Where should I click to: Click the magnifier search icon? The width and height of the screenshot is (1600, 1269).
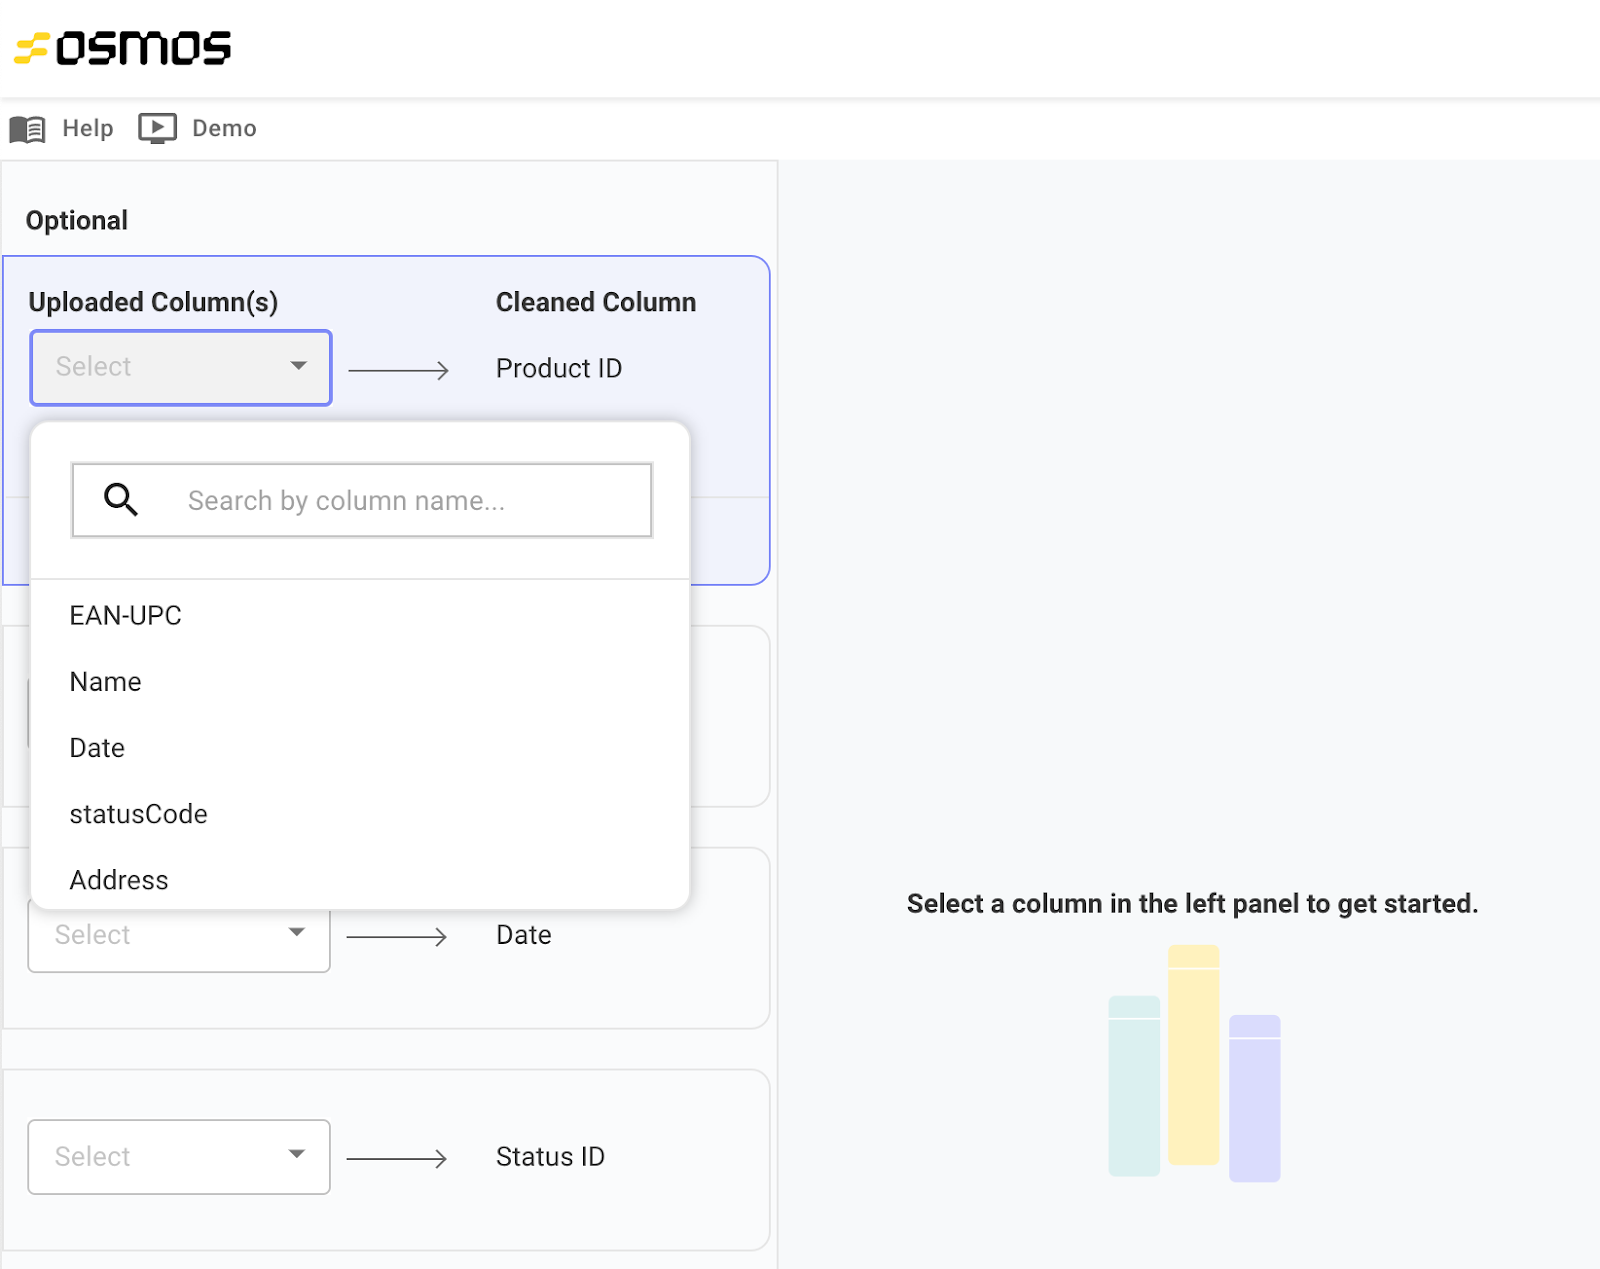point(121,499)
